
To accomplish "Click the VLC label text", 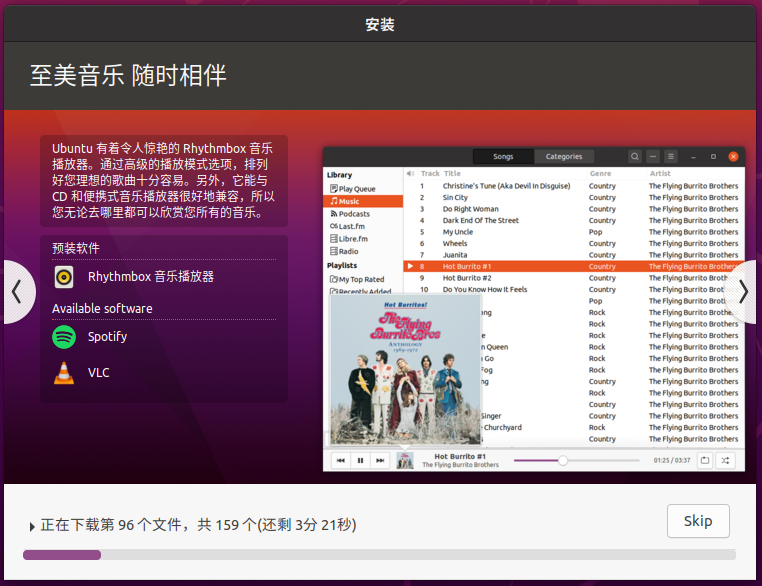I will 99,373.
